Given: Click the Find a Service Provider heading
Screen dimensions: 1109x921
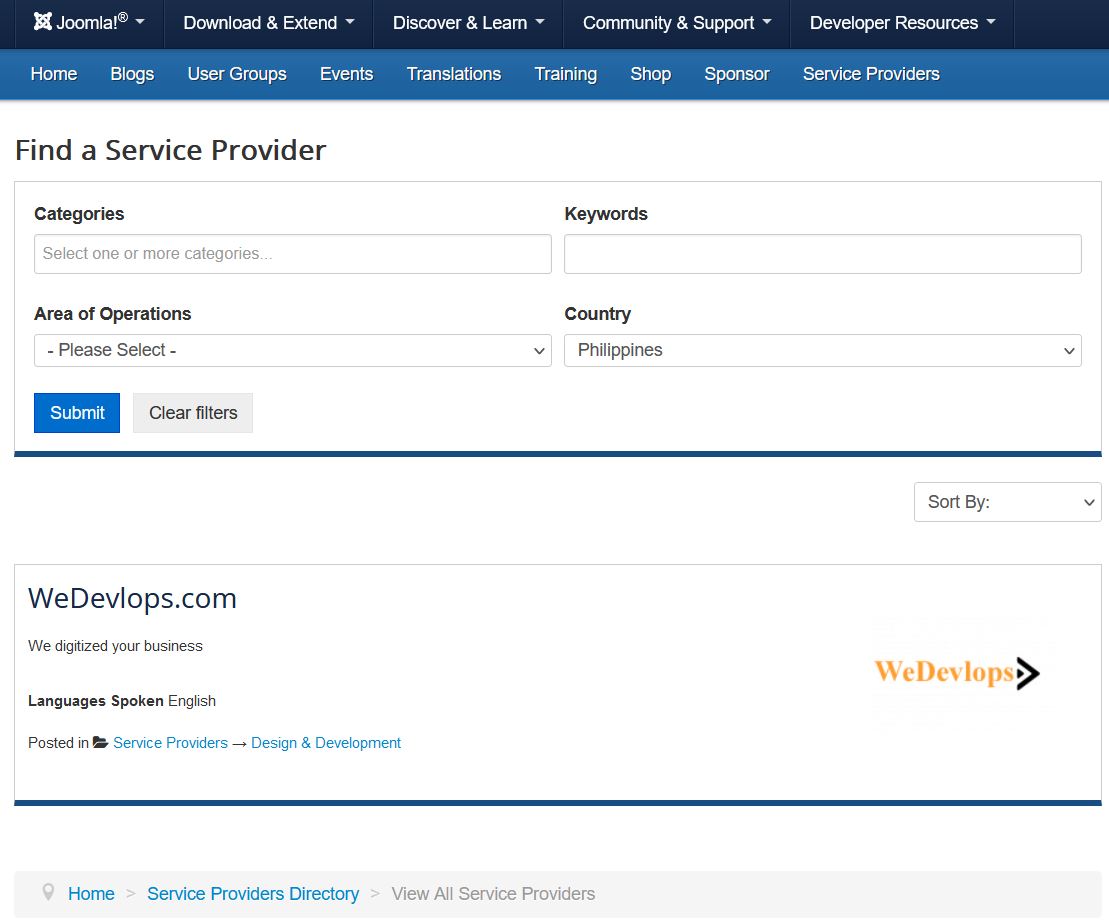Looking at the screenshot, I should [170, 150].
